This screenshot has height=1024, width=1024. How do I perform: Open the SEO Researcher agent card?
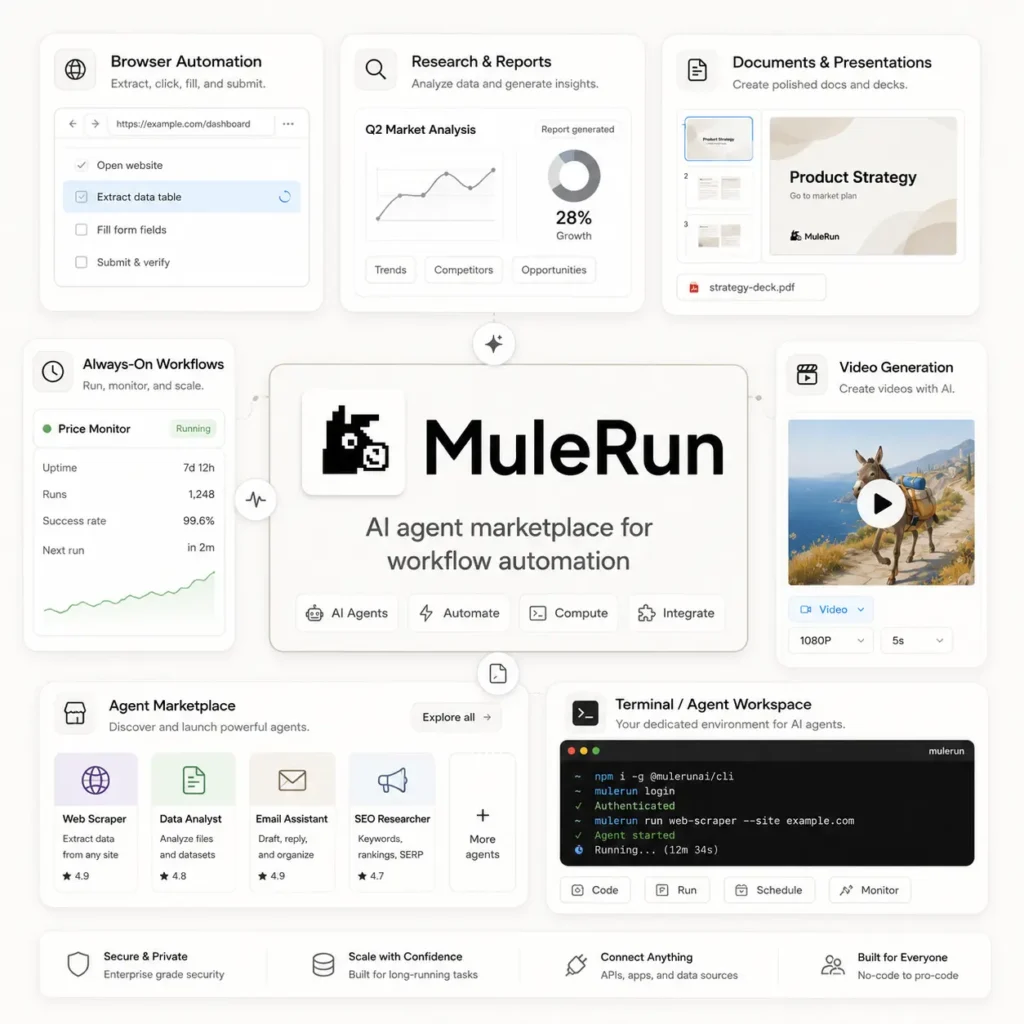point(392,822)
